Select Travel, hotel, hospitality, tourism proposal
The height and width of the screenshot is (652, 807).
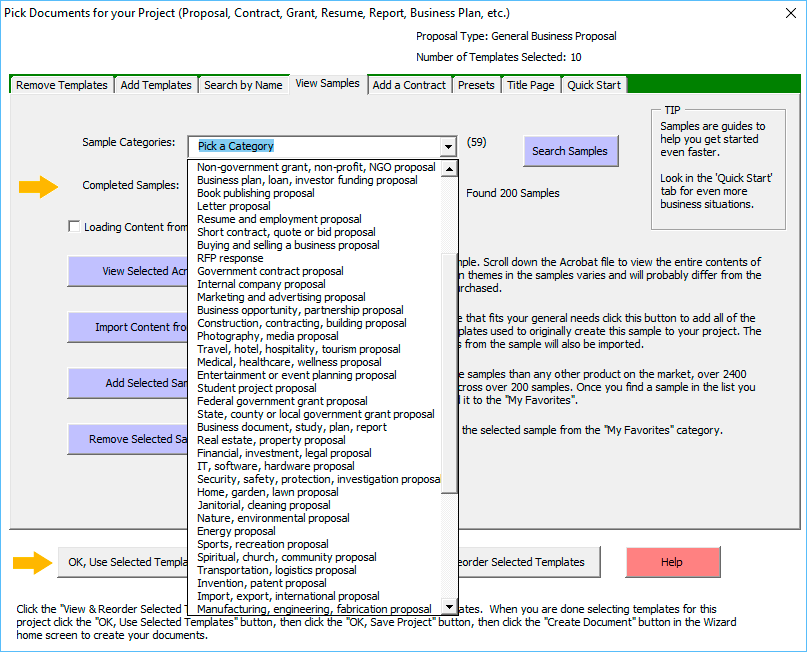(315, 349)
